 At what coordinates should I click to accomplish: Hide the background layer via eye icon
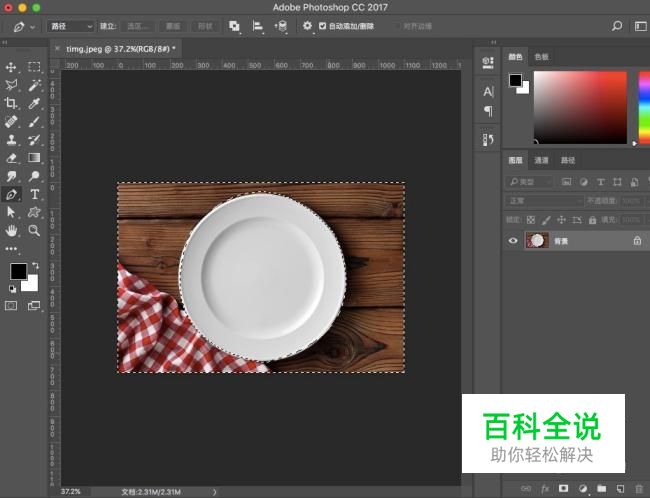(x=513, y=240)
